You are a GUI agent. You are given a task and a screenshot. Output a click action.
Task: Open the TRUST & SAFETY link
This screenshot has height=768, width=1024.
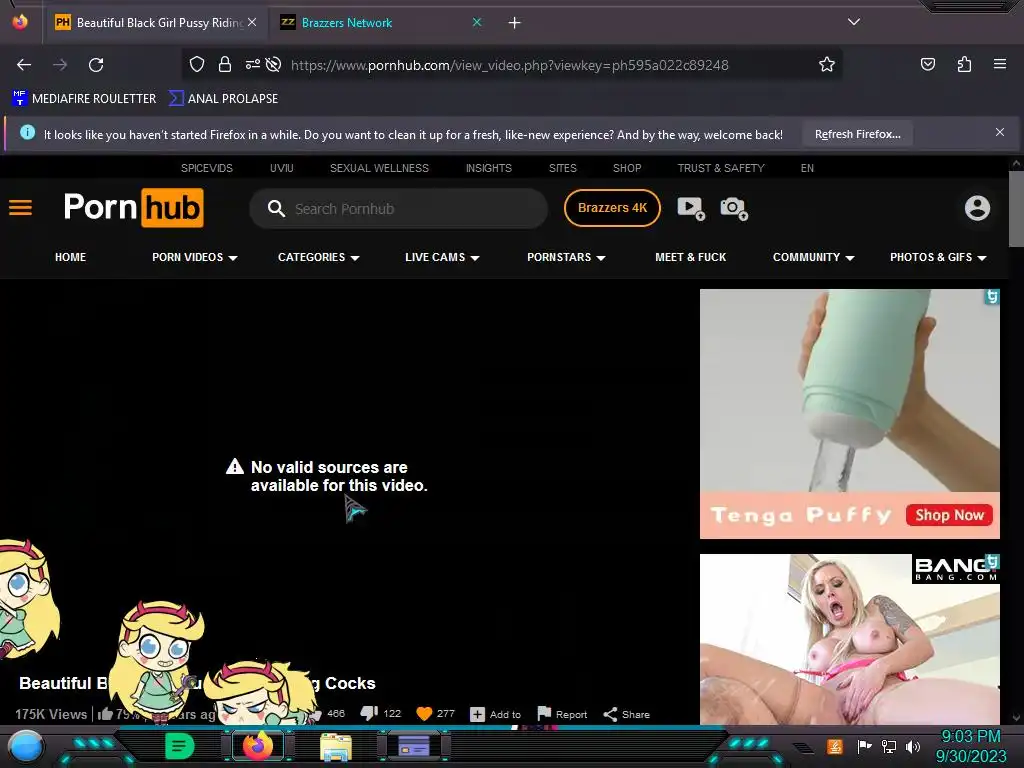(721, 168)
